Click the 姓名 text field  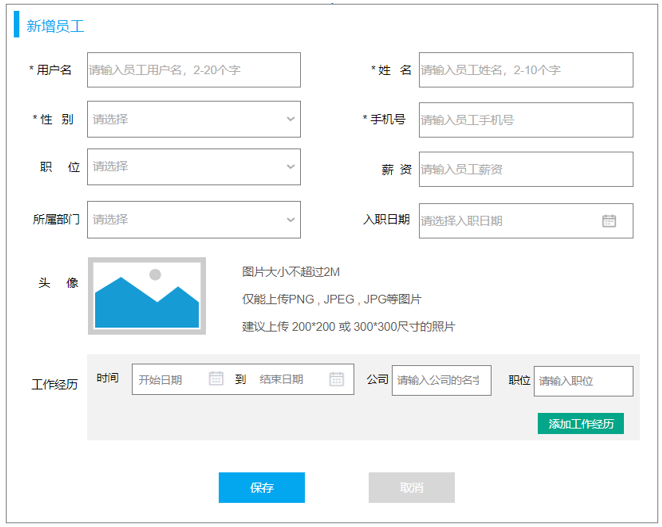[525, 70]
